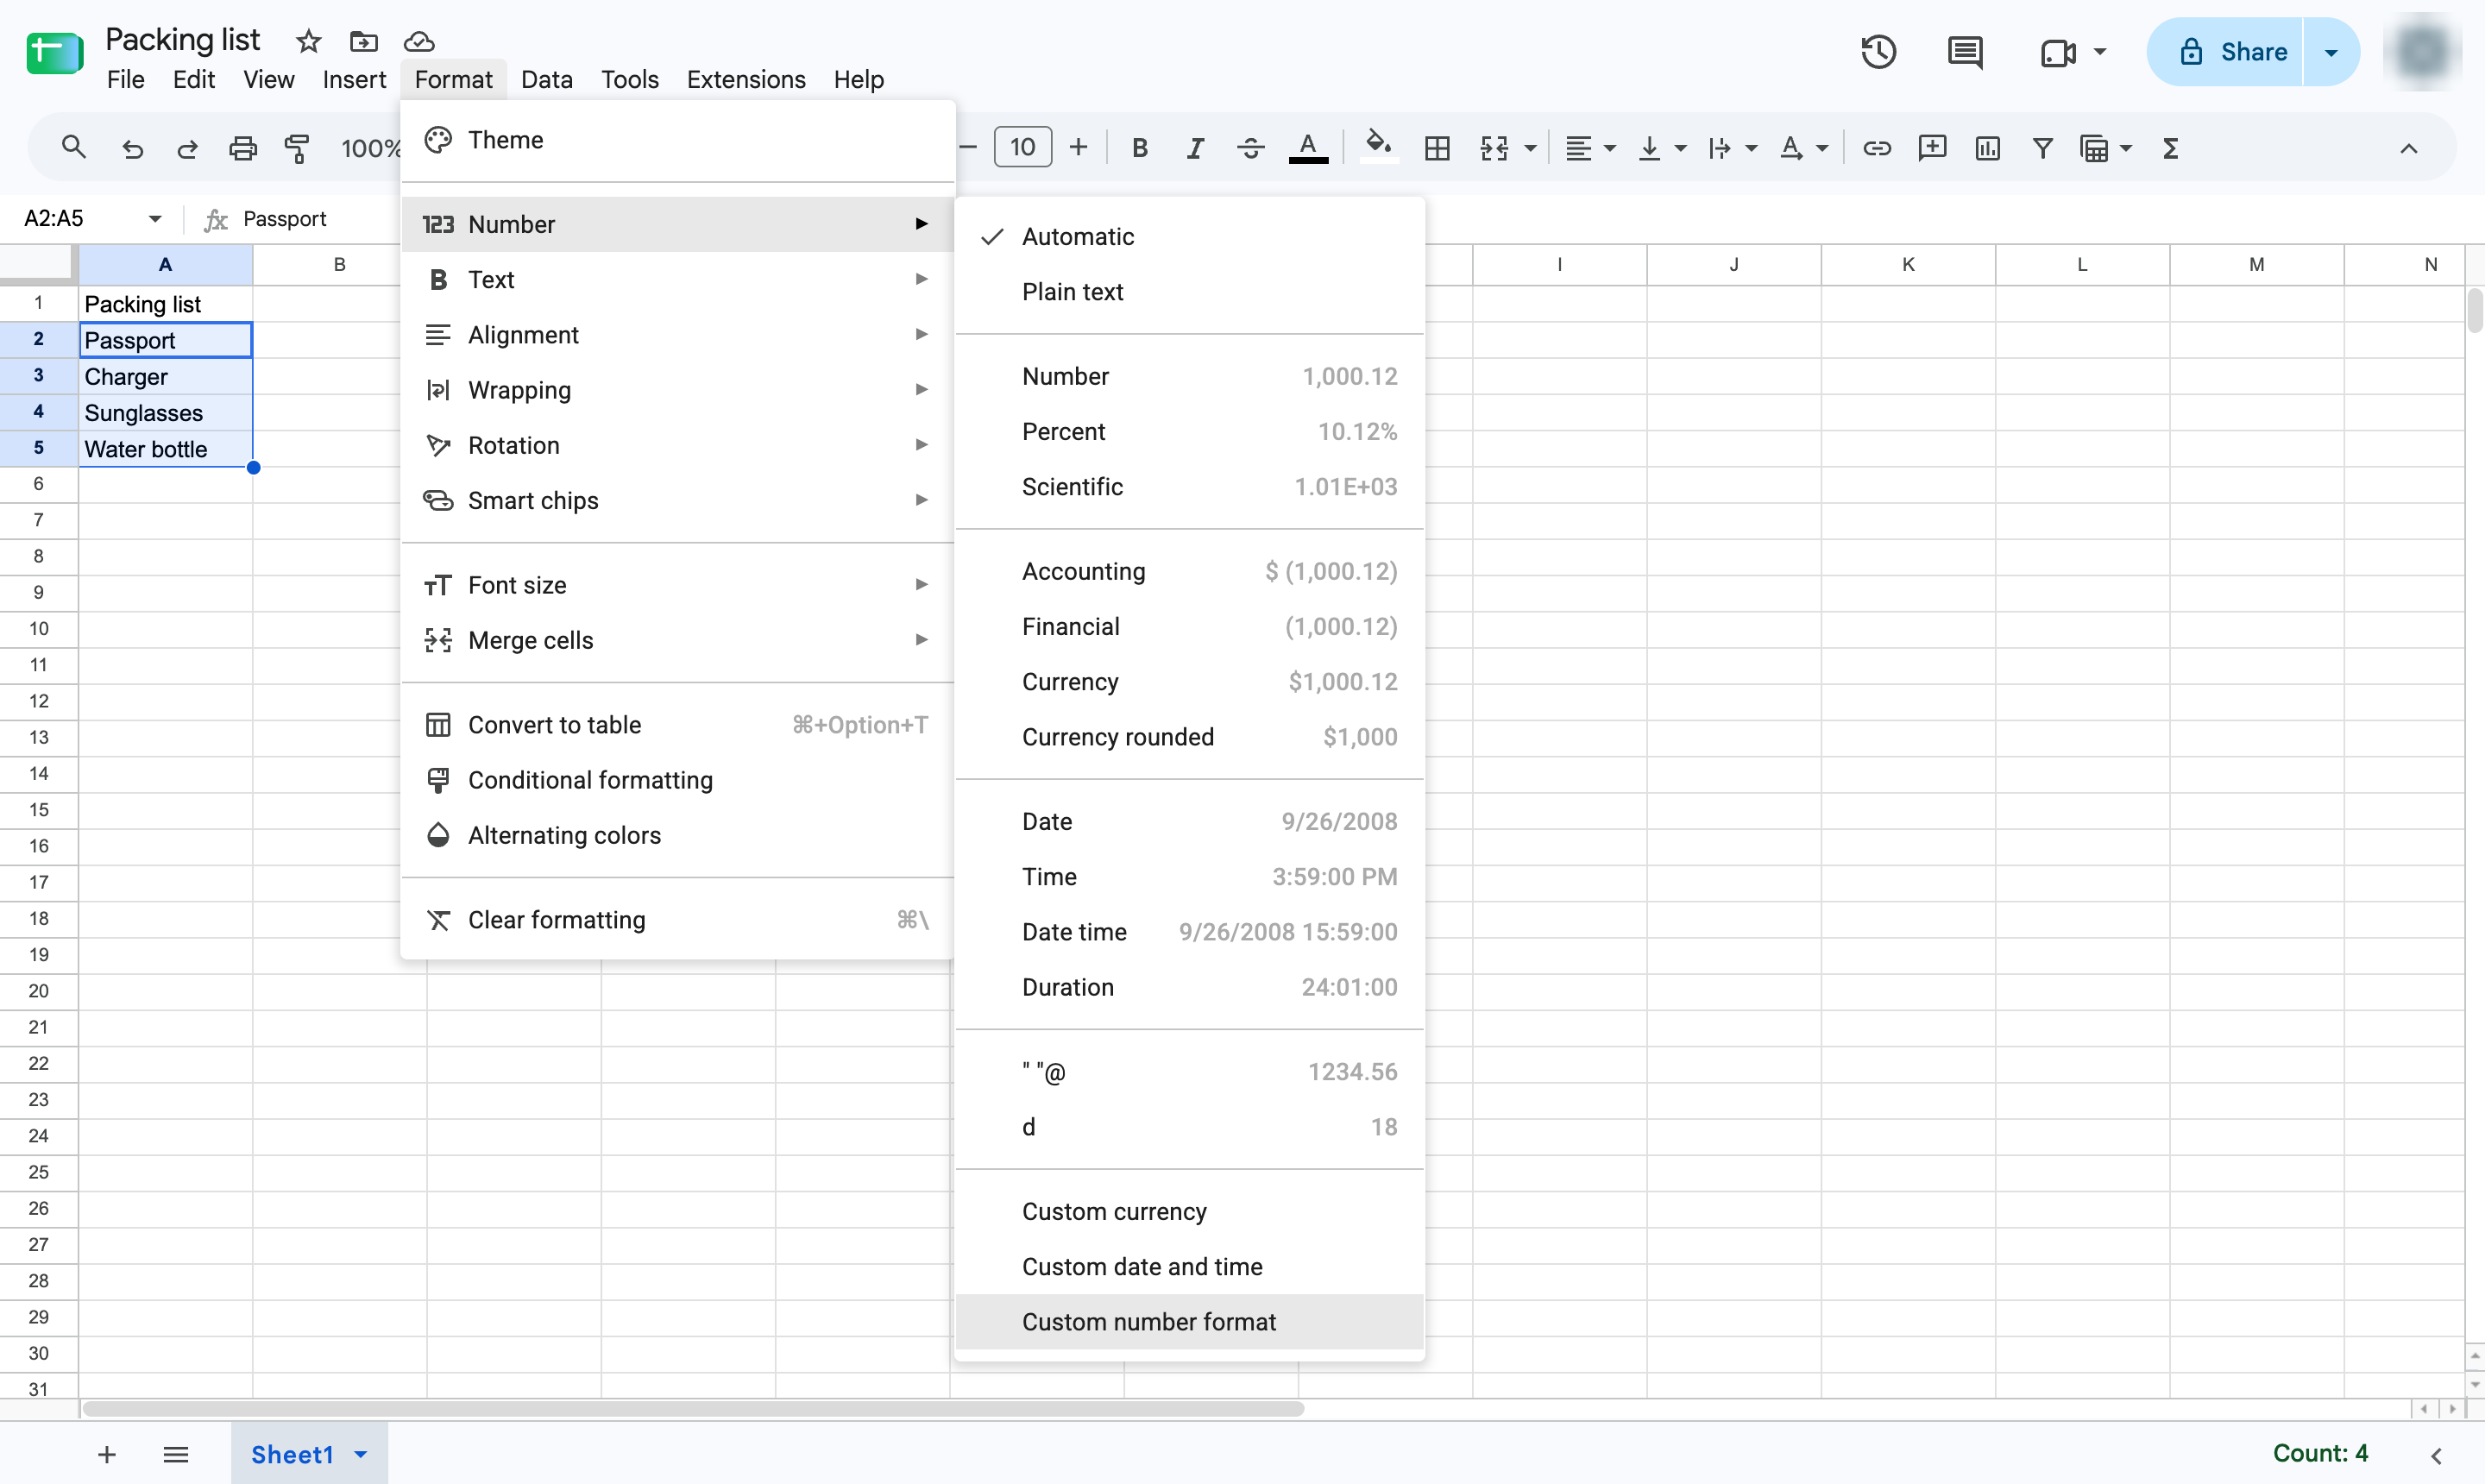
Task: Click the insert link icon
Action: tap(1876, 148)
